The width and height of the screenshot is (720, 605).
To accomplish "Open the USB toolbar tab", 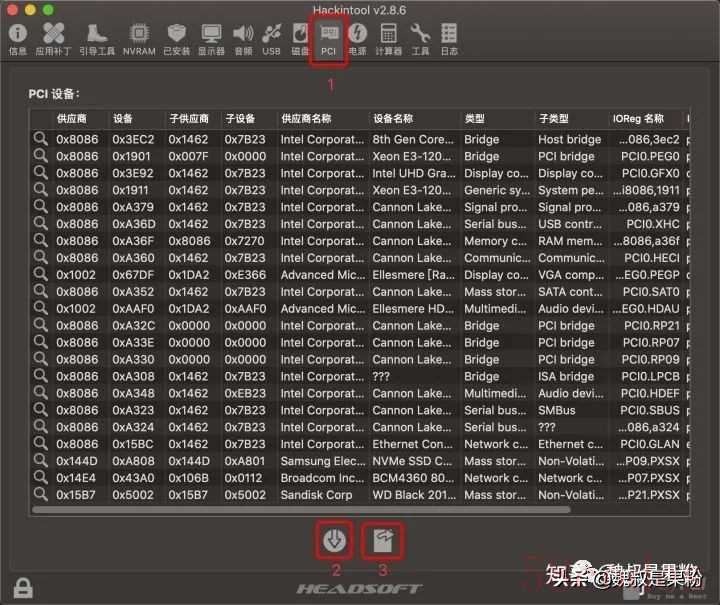I will pos(271,39).
